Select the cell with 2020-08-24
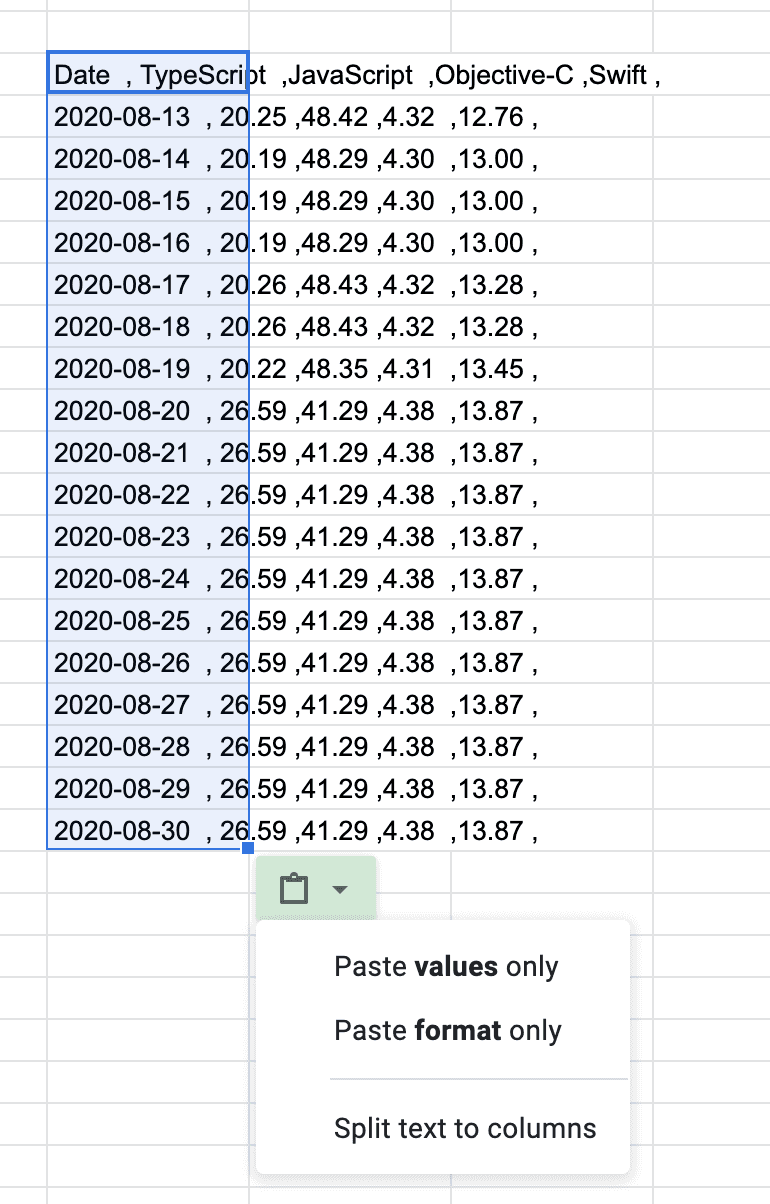Viewport: 770px width, 1204px height. click(x=148, y=579)
